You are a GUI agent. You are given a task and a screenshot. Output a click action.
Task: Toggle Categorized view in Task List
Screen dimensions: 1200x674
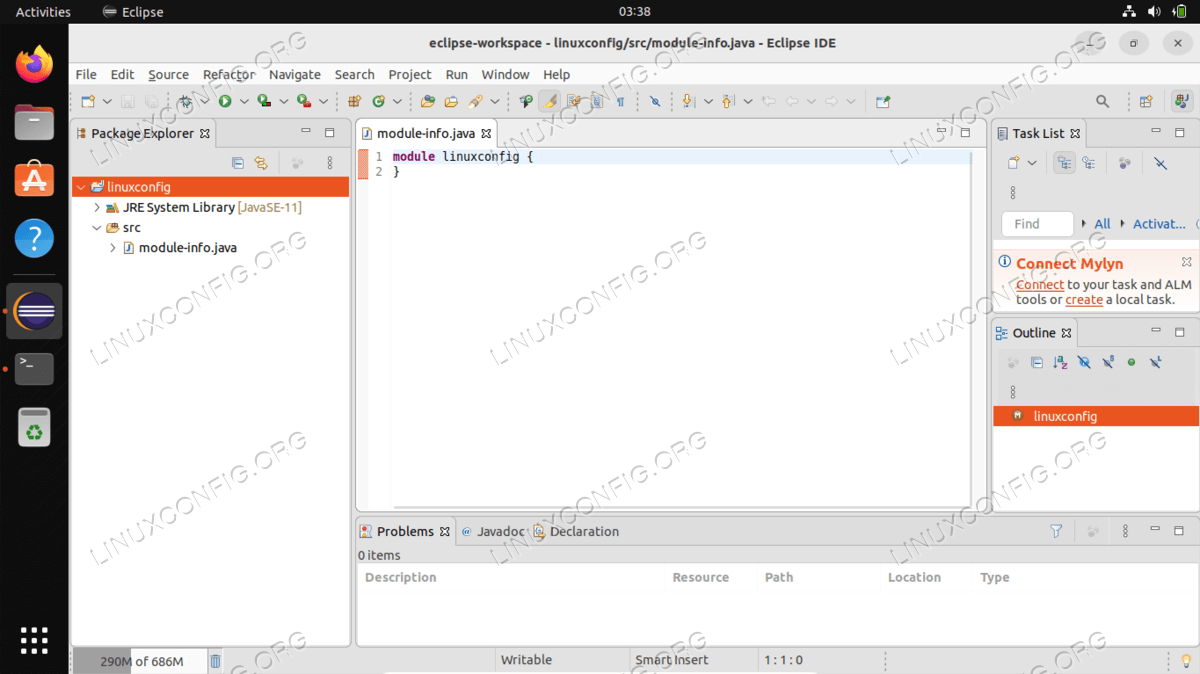1064,163
